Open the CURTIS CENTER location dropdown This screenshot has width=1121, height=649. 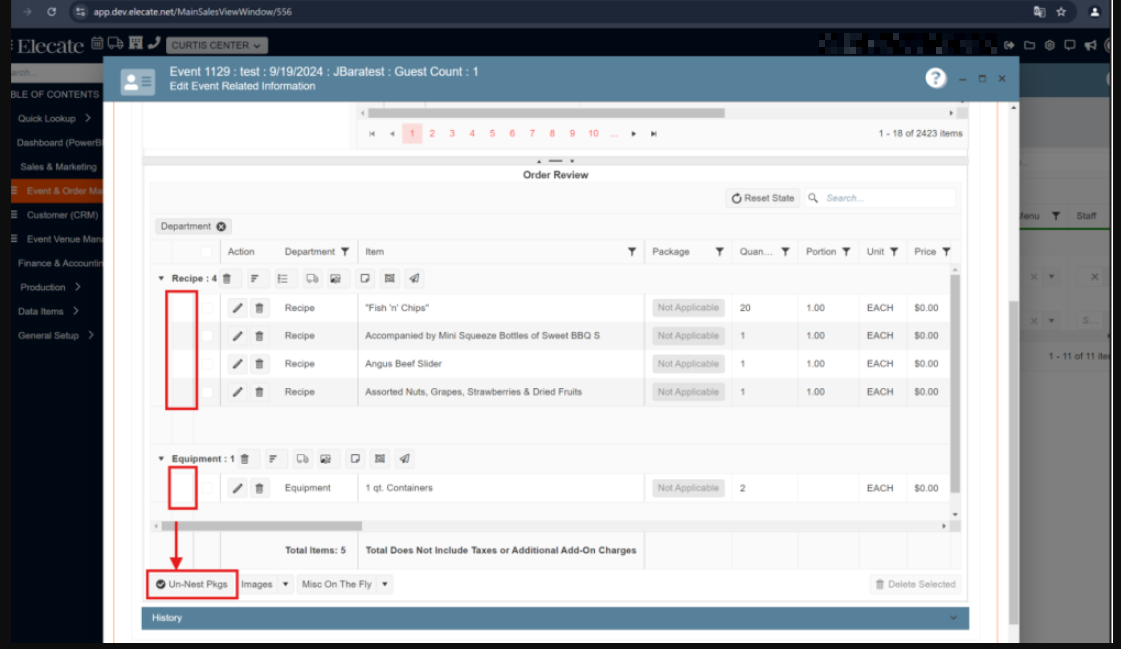[217, 45]
